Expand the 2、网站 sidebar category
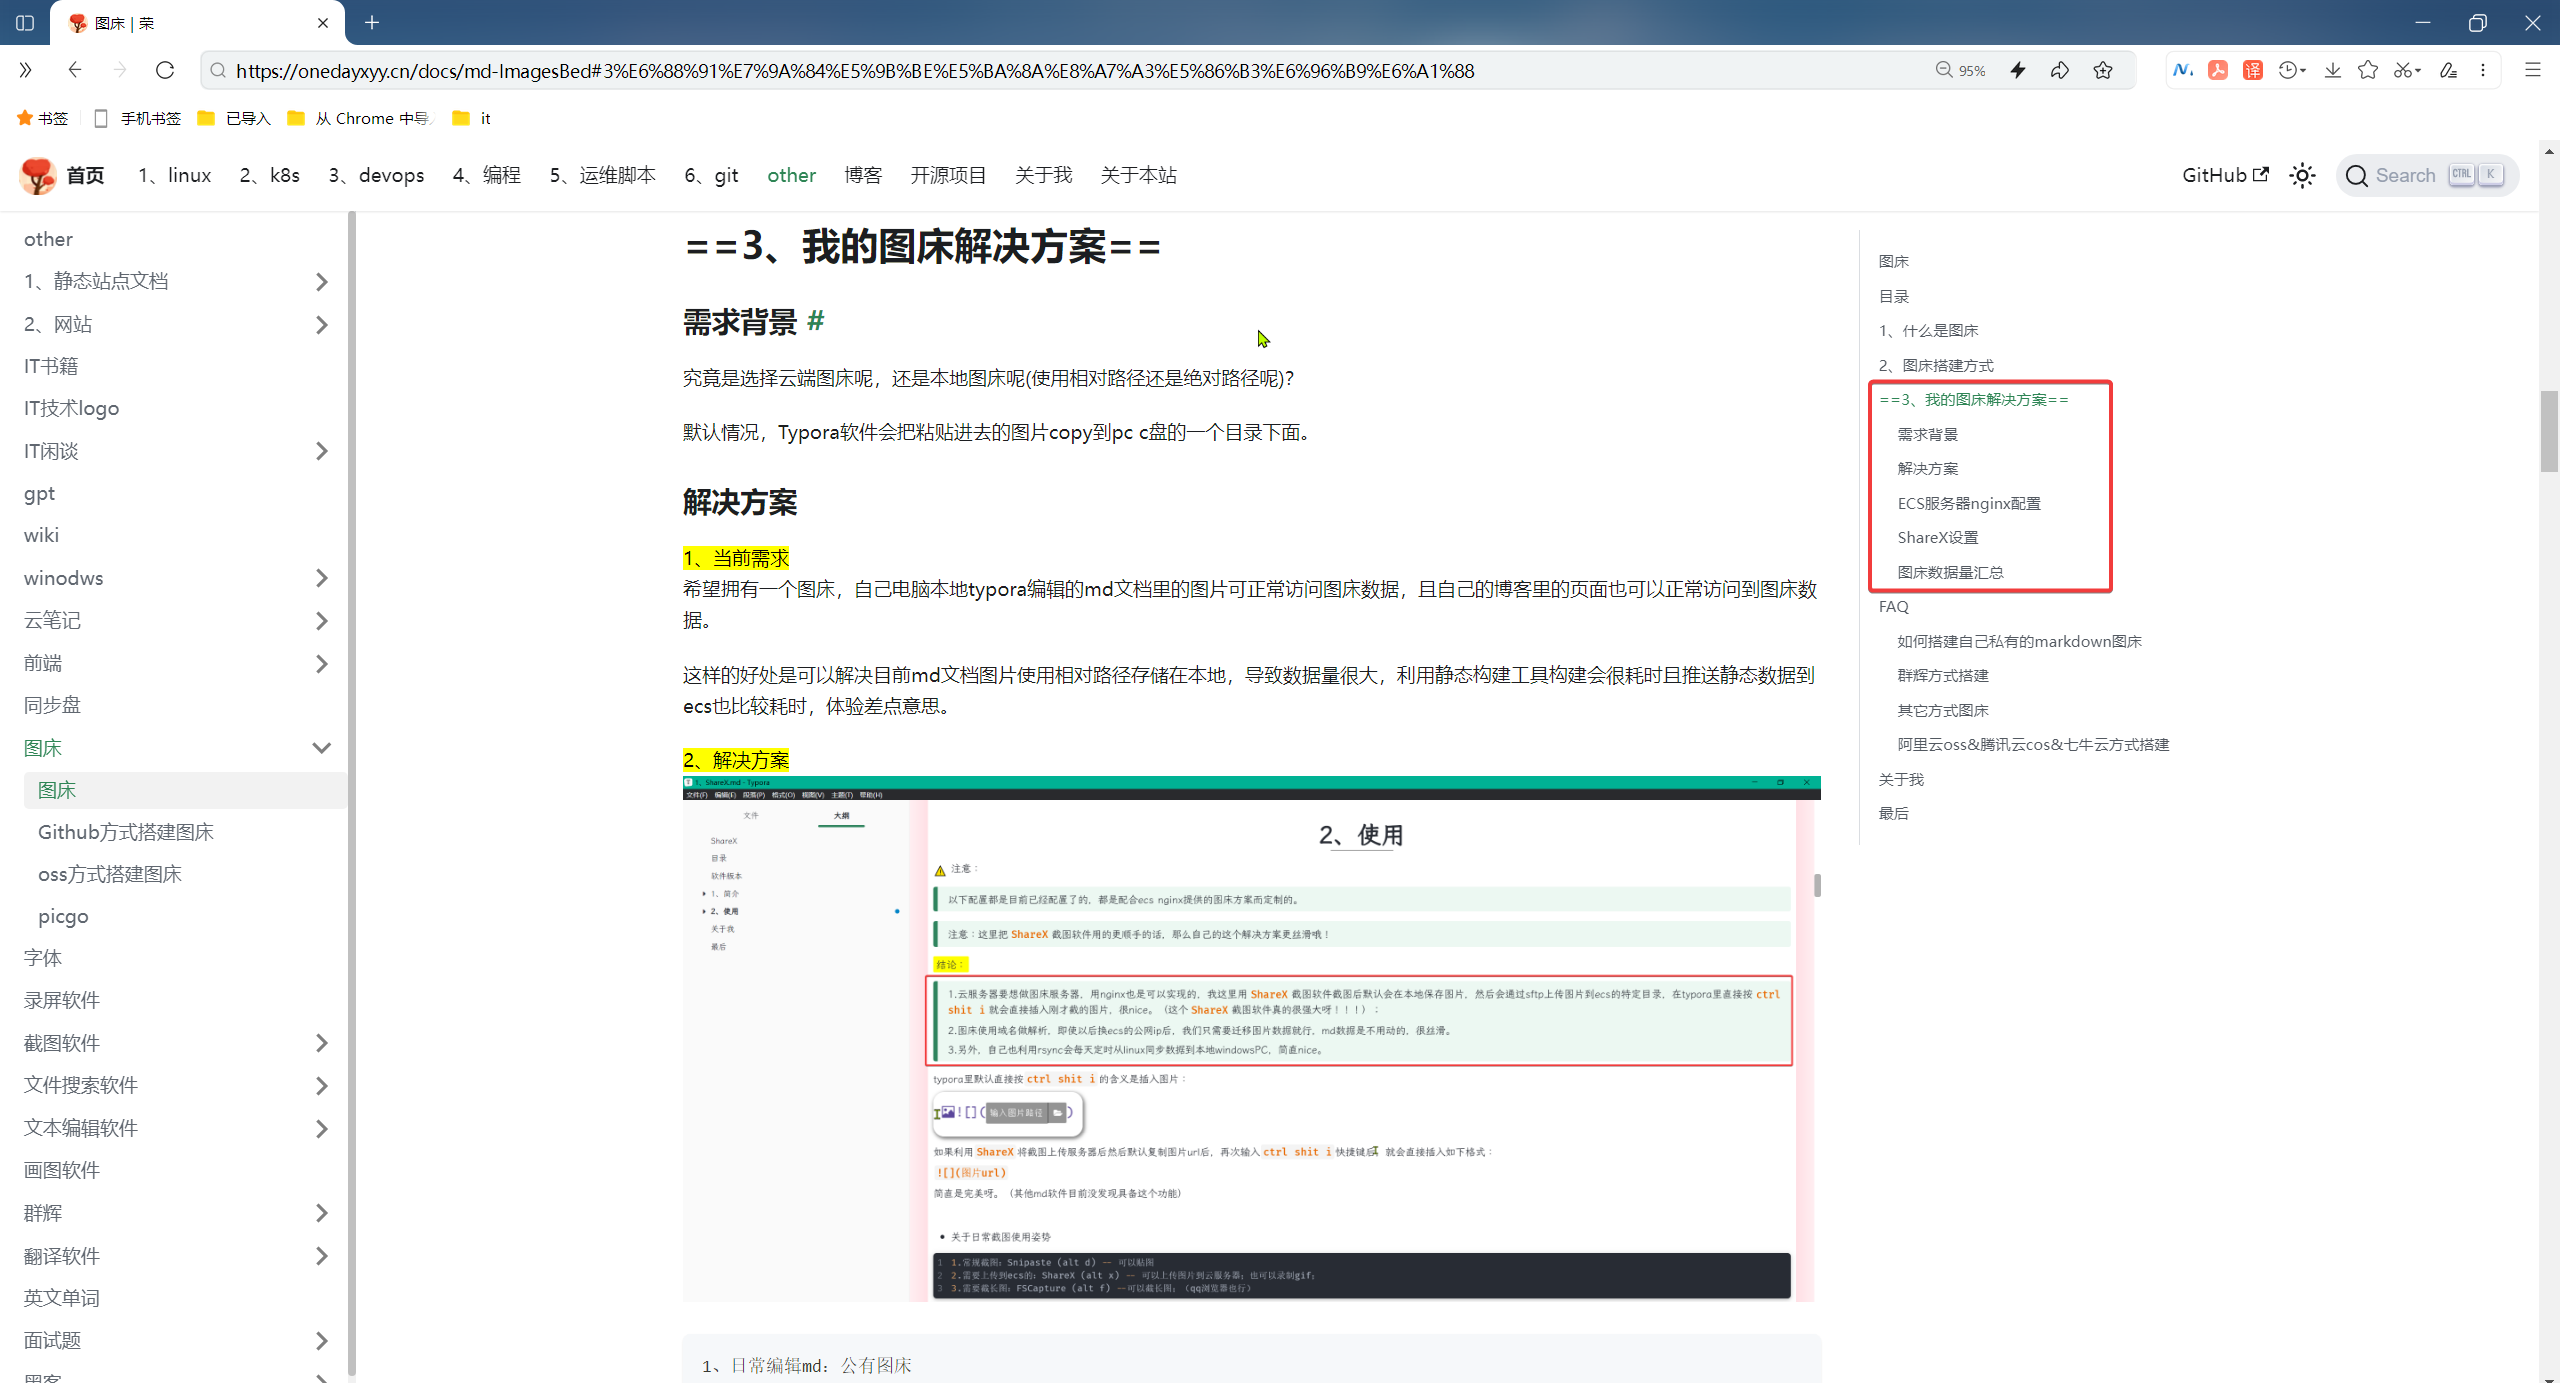The image size is (2560, 1383). [x=321, y=325]
